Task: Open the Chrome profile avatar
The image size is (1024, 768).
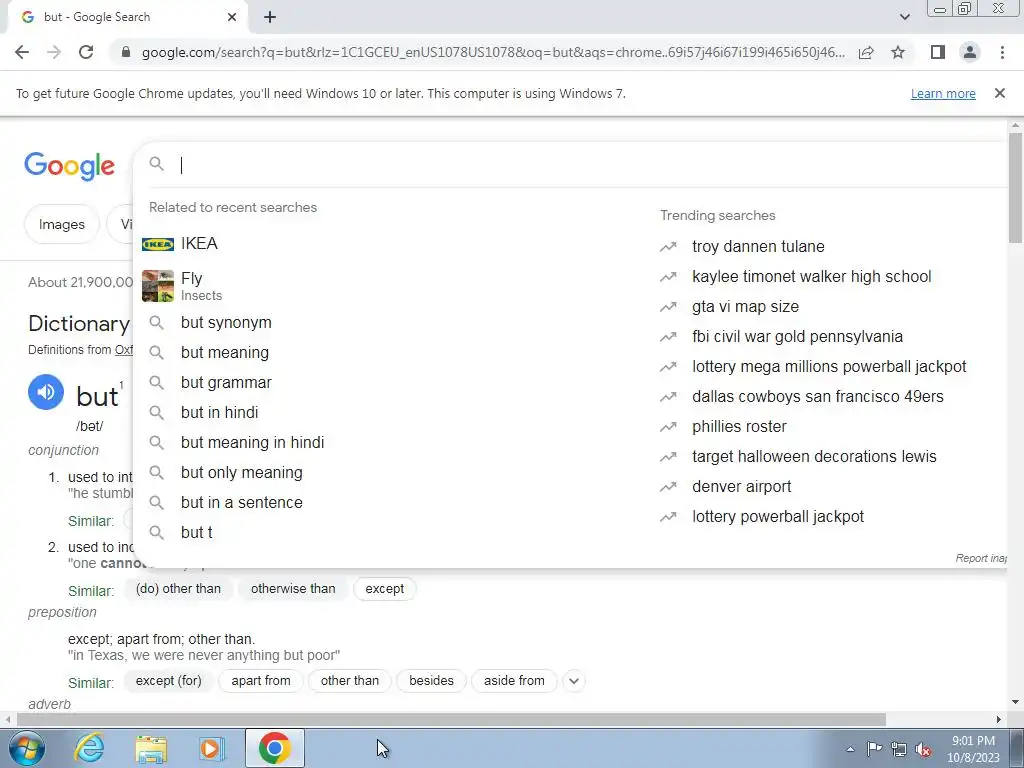Action: 970,52
